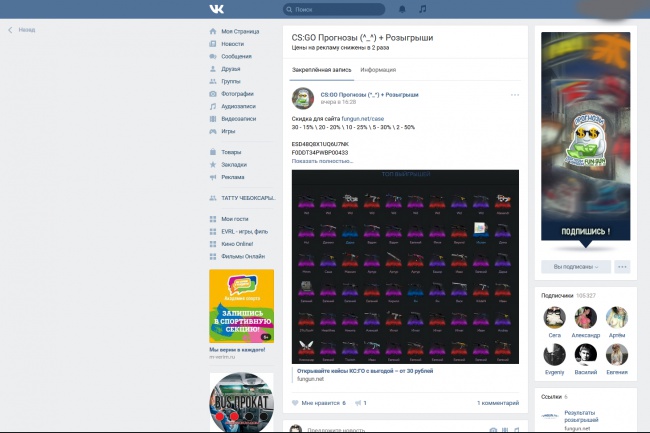This screenshot has width=650, height=433.
Task: Click the Кино Online app icon
Action: click(213, 244)
